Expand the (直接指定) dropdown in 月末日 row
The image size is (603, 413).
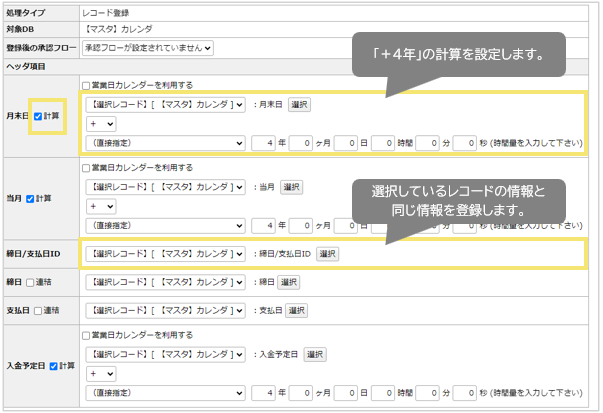click(x=165, y=143)
